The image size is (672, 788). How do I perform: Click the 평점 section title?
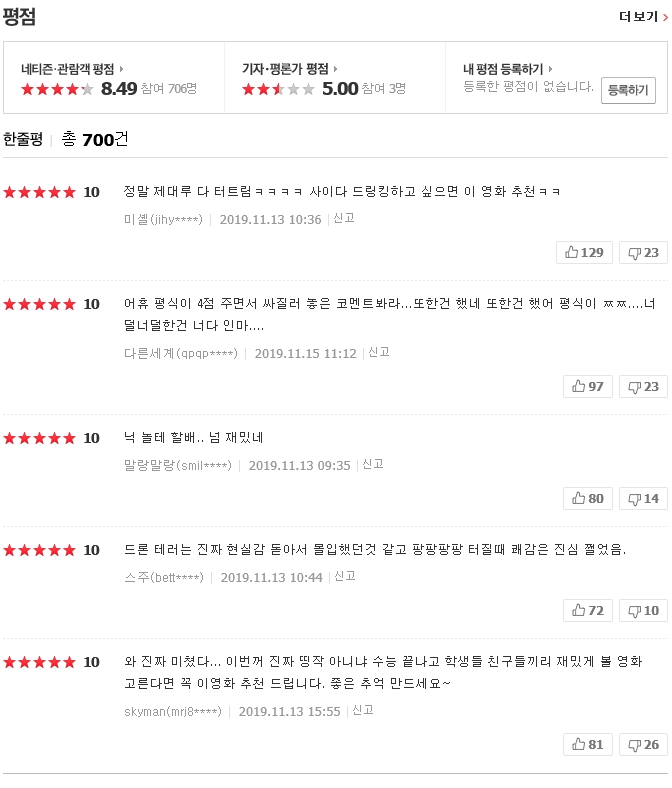(x=20, y=16)
